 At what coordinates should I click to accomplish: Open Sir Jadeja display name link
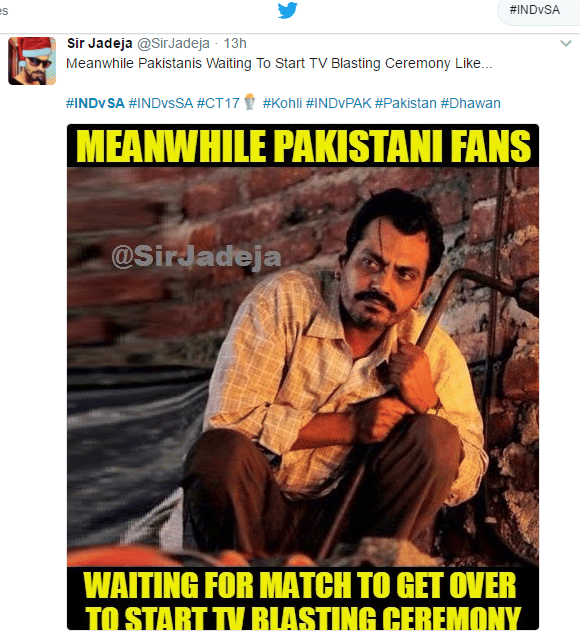[x=99, y=43]
